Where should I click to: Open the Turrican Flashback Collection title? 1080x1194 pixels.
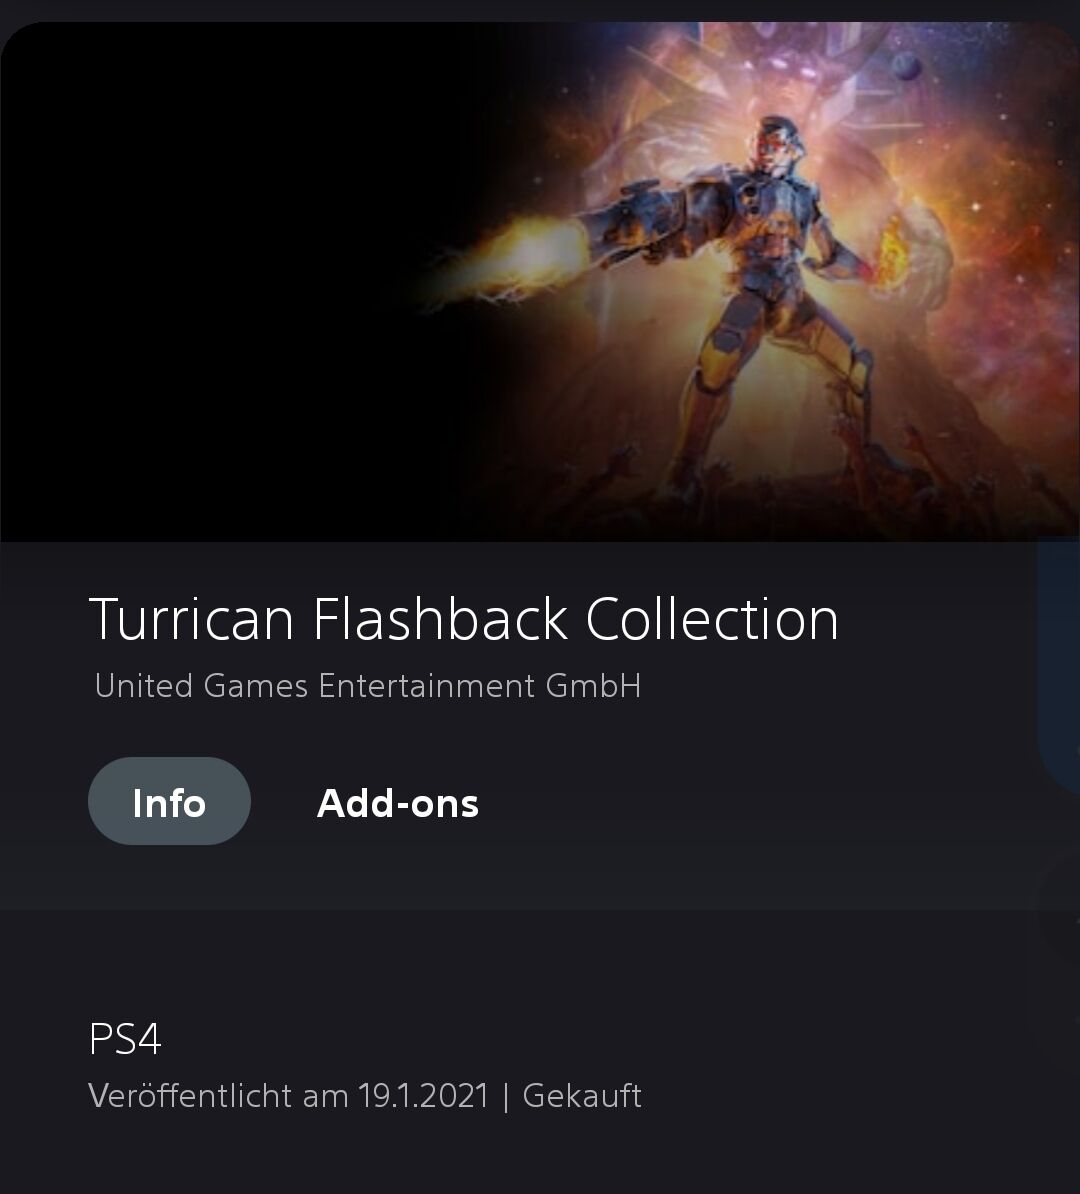(x=464, y=619)
